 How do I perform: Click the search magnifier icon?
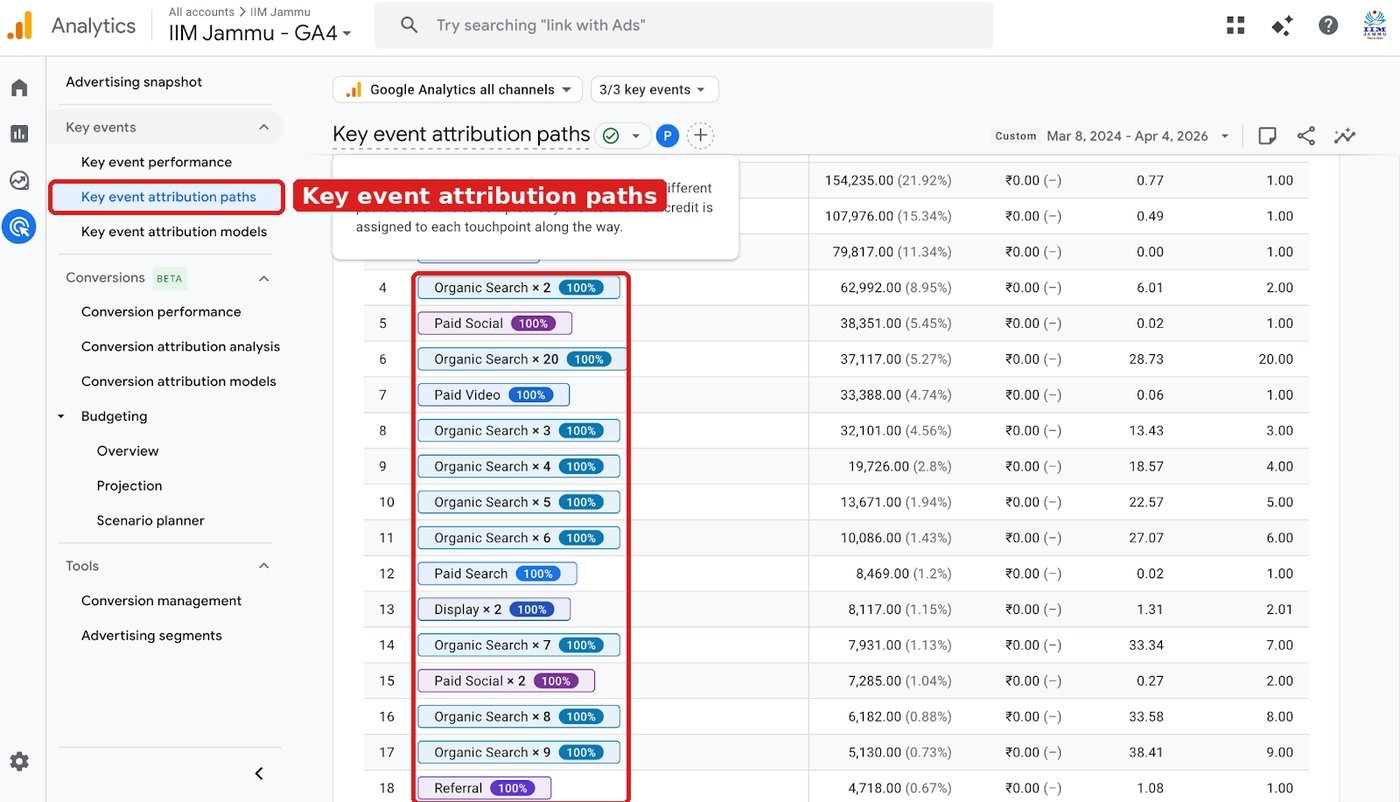409,25
